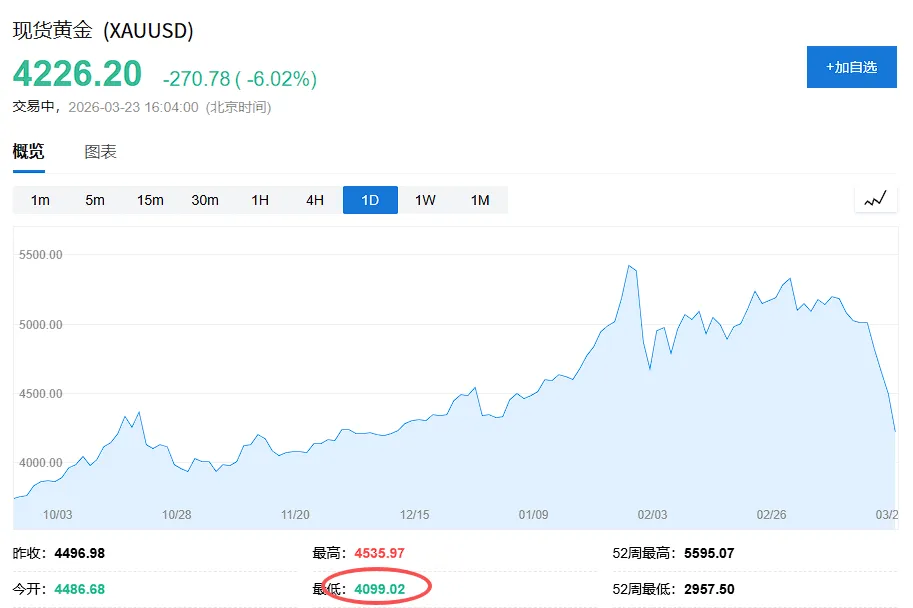Select the 15m timeframe
The width and height of the screenshot is (913, 608).
150,199
